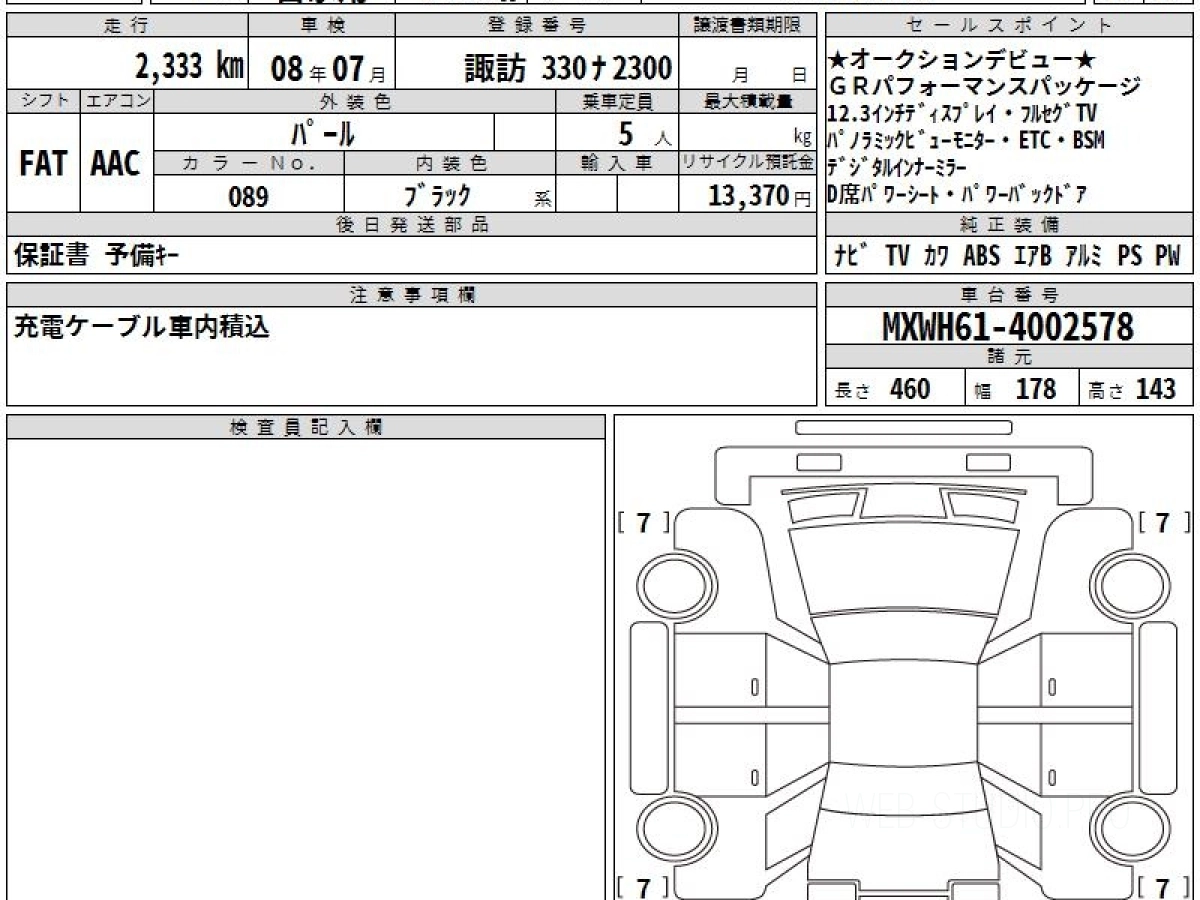Click the 乗車定員 header
The width and height of the screenshot is (1200, 900).
(x=618, y=101)
